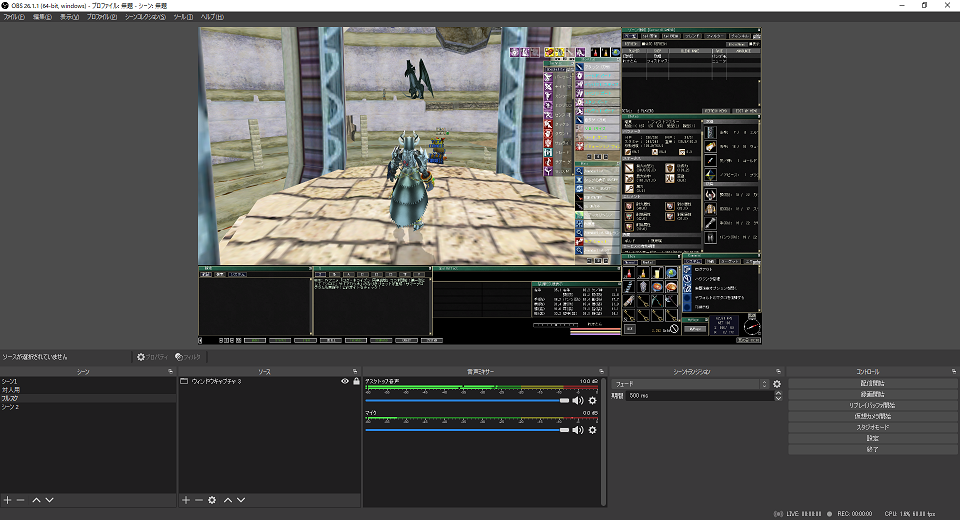Viewport: 960px width, 520px height.
Task: Start recording with 録画開始
Action: [x=872, y=394]
